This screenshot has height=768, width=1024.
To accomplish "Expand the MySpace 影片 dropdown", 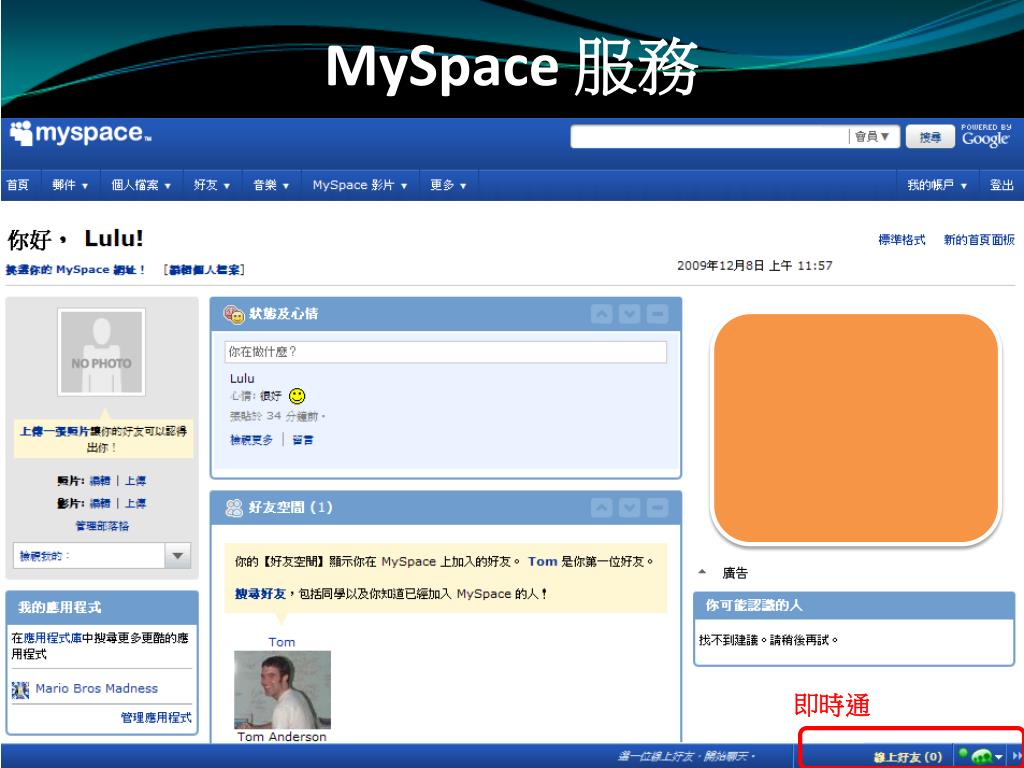I will 360,185.
